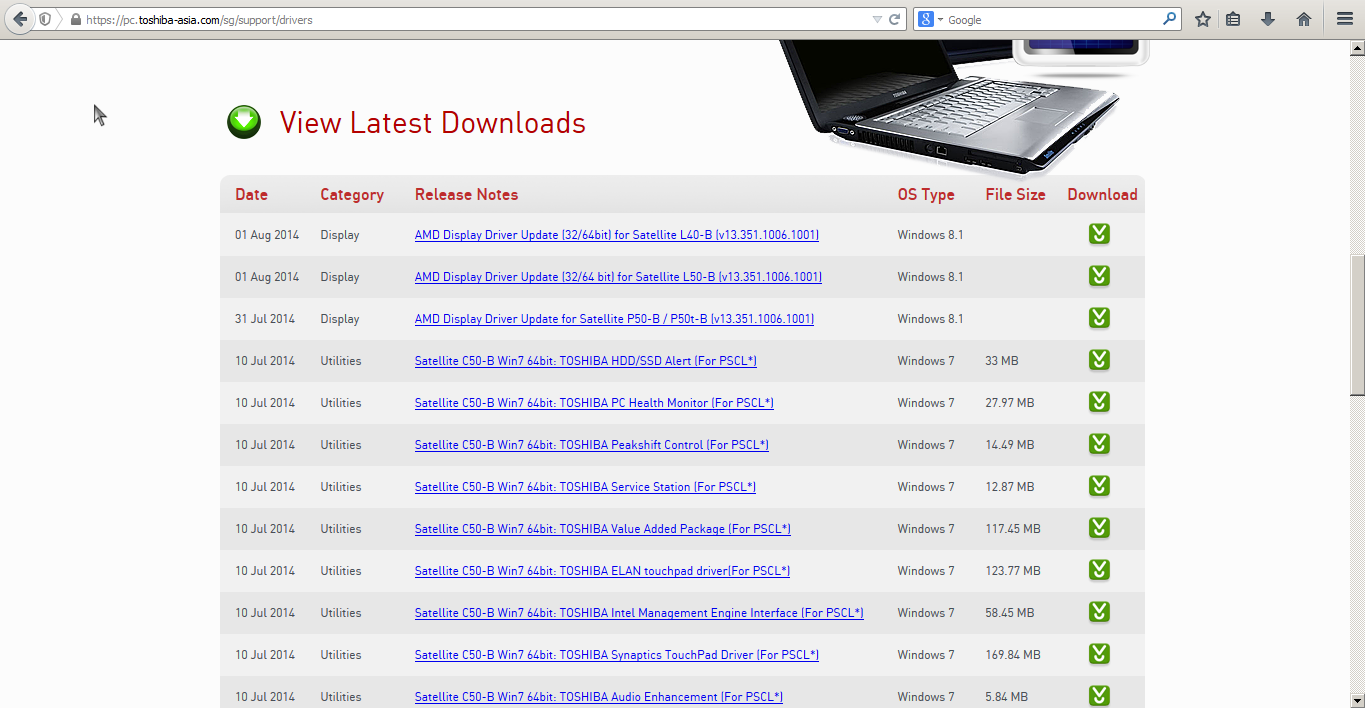
Task: Download TOSHIBA Service Station package
Action: pyautogui.click(x=1099, y=486)
